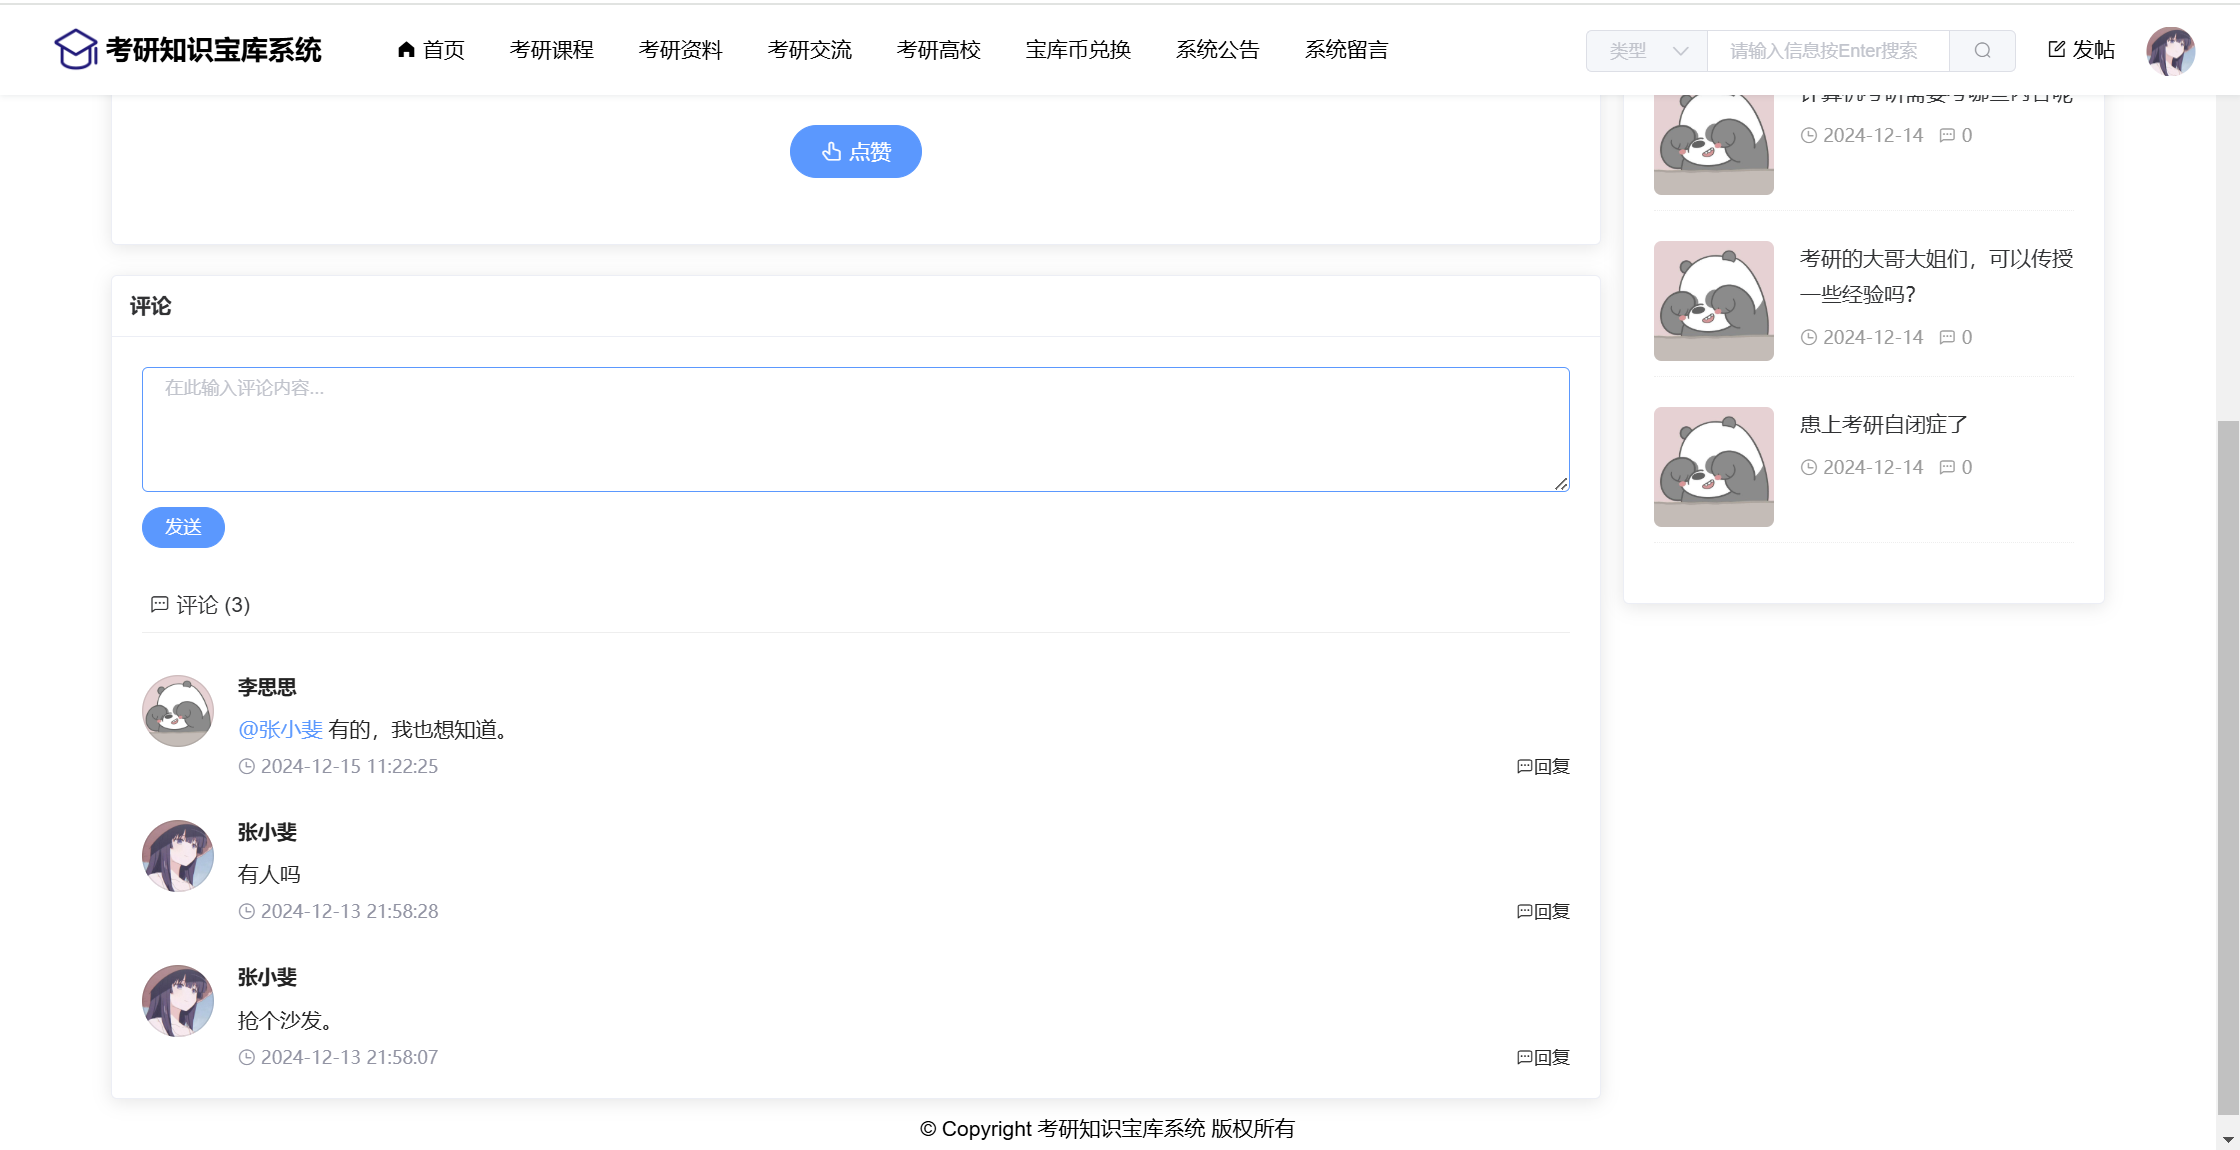Open post 患上考研自闭症了
2240x1150 pixels.
1883,425
